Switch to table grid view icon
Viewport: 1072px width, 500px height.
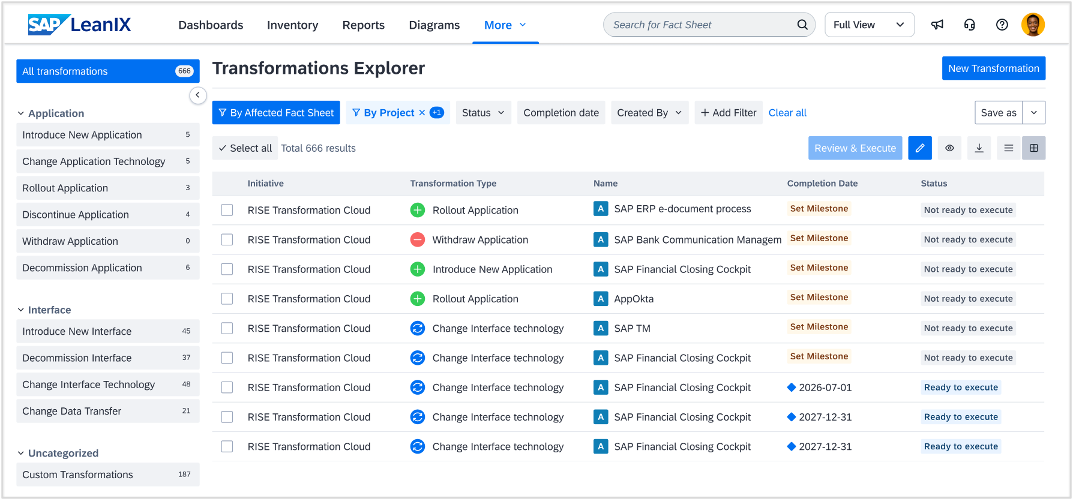1034,148
